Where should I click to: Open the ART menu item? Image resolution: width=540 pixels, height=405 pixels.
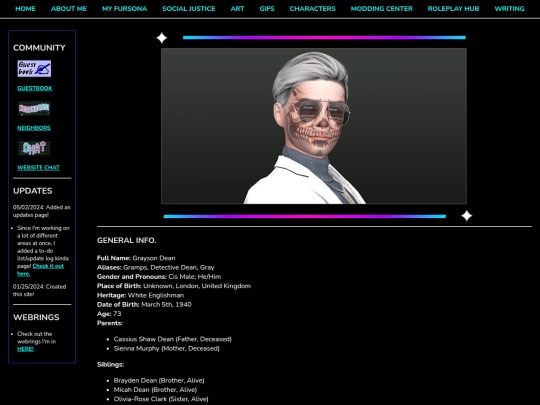tap(237, 9)
